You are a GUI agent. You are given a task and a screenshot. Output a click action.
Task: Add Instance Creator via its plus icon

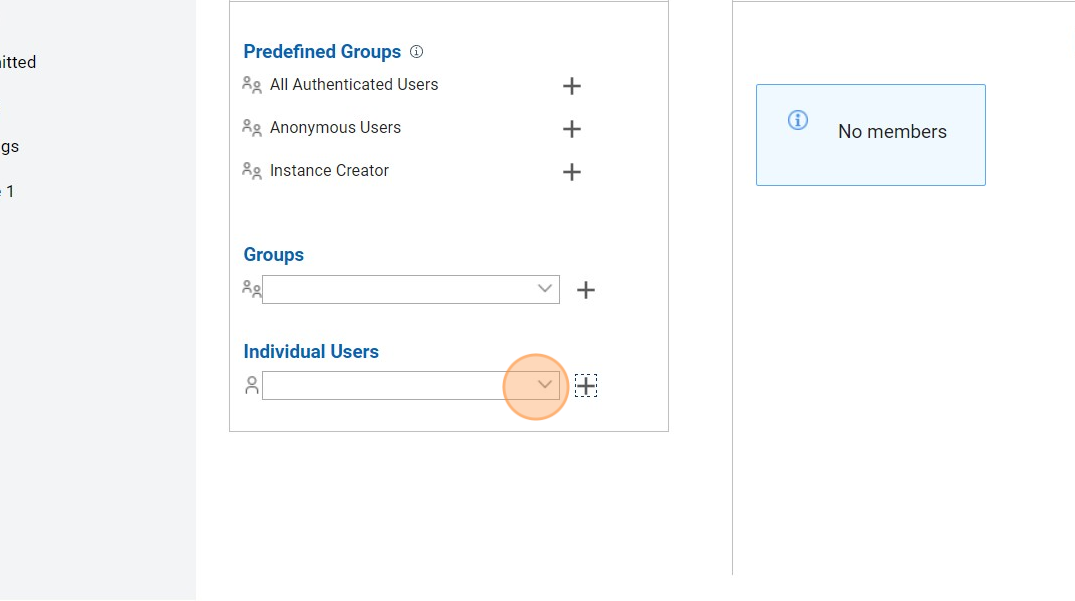click(572, 172)
